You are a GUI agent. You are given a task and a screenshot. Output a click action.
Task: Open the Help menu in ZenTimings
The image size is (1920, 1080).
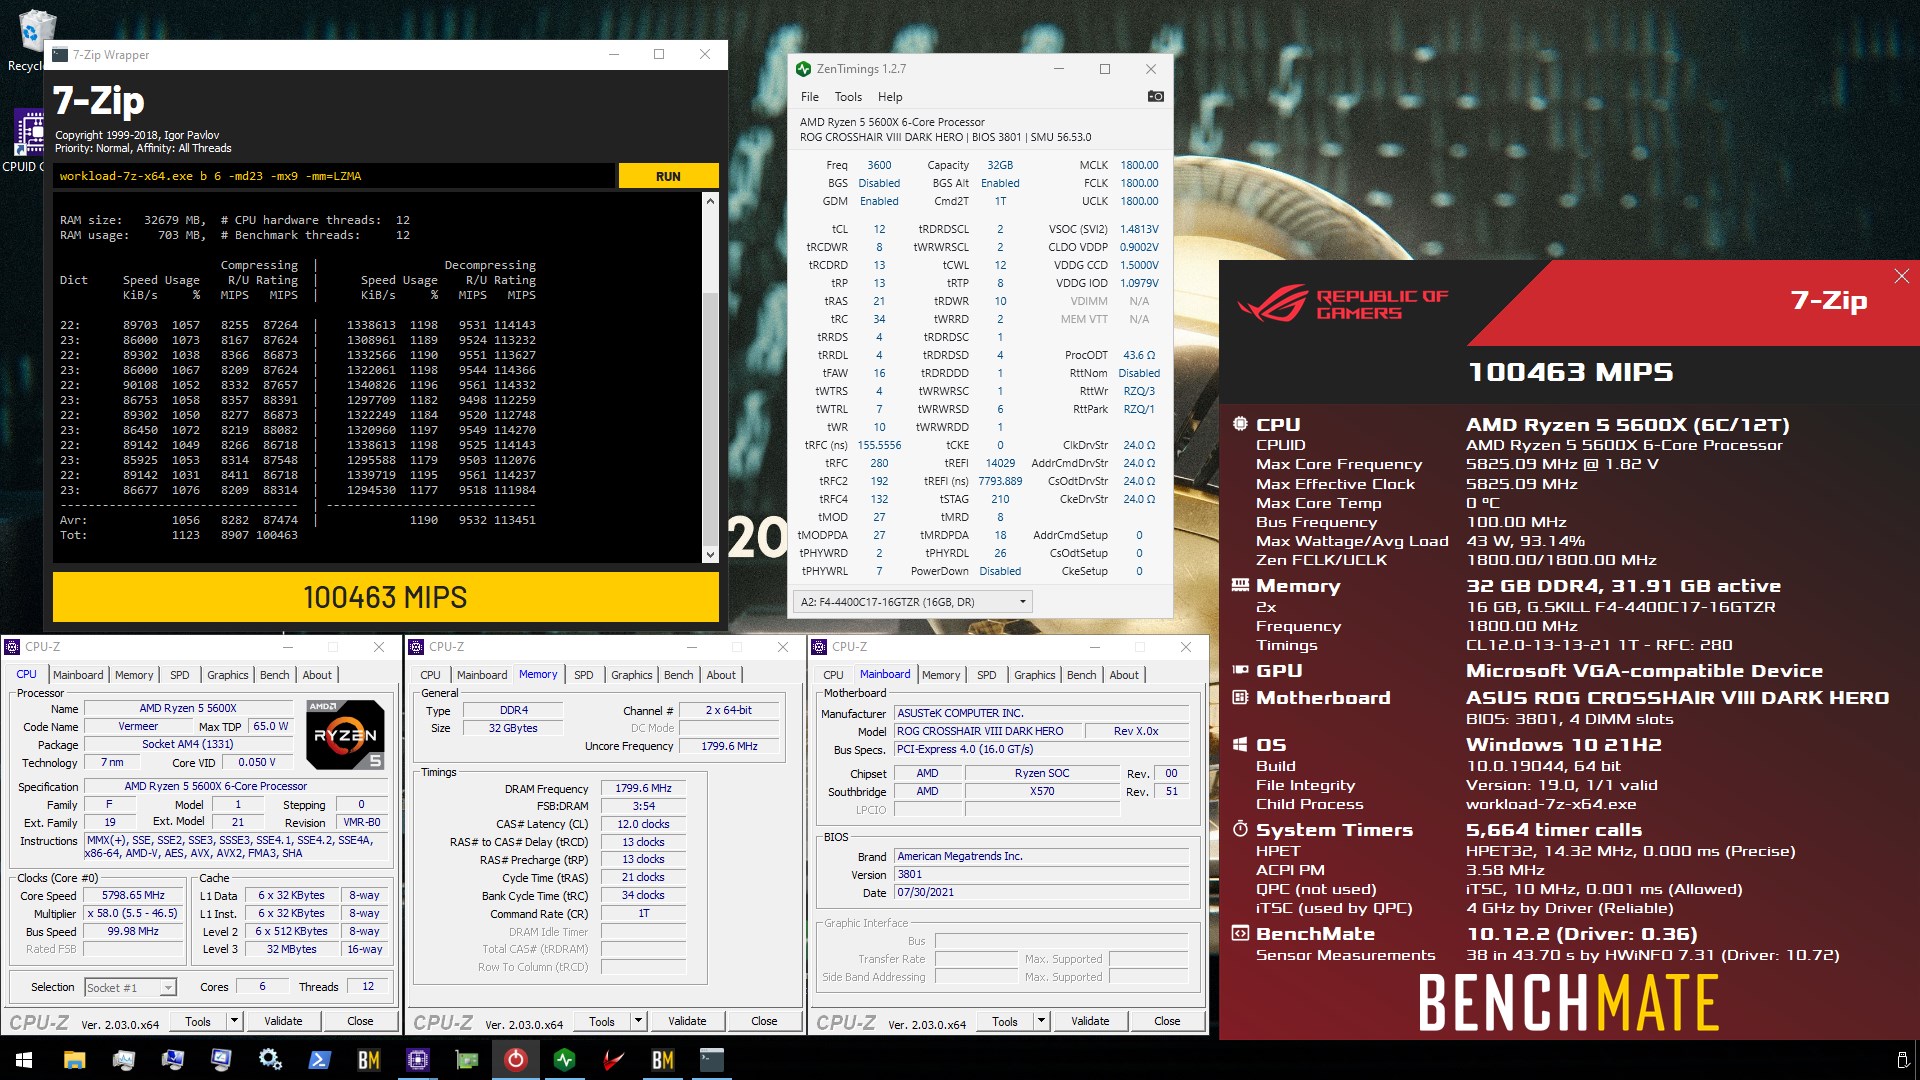point(890,97)
